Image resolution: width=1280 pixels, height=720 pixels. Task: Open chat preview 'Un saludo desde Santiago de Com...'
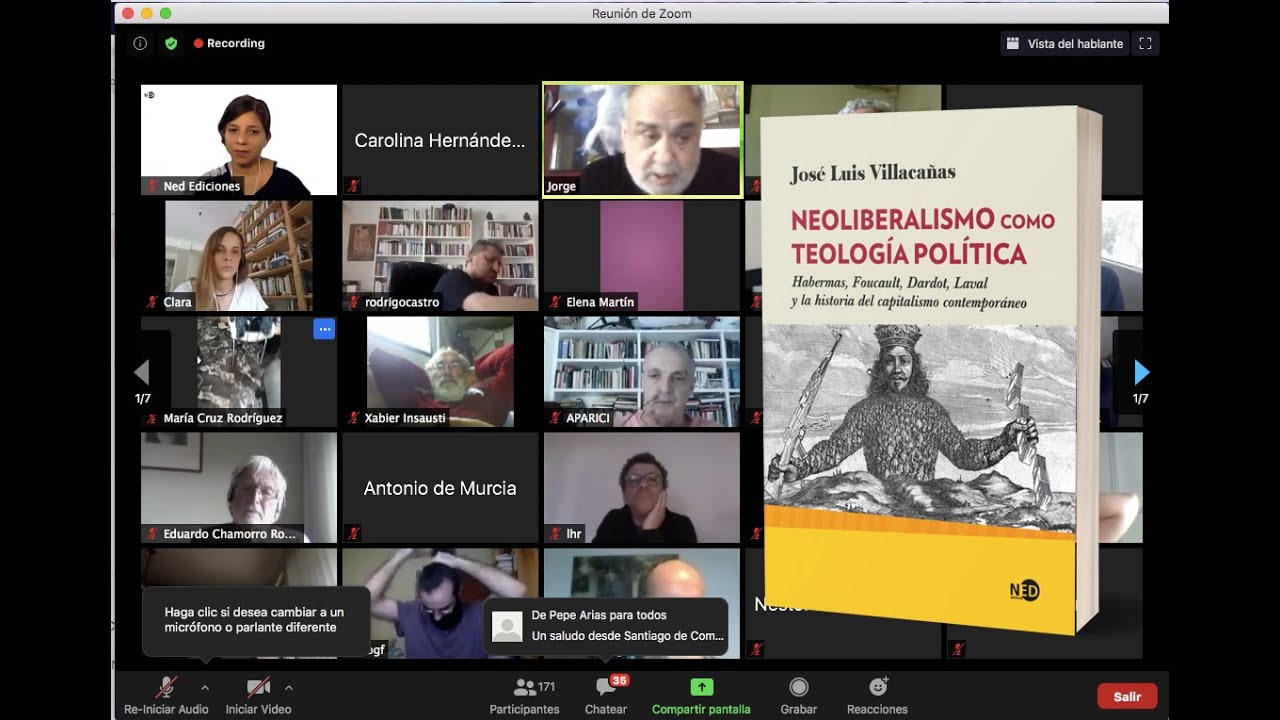coord(628,635)
